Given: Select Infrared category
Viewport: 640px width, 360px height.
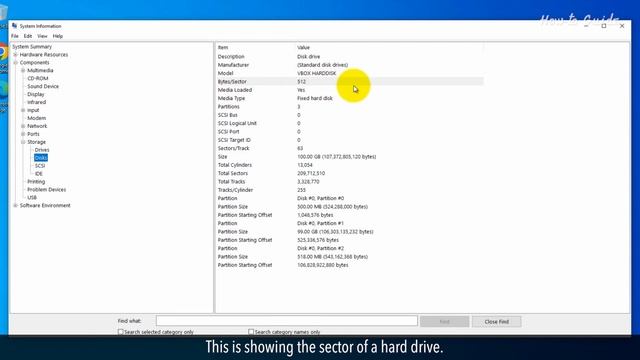Looking at the screenshot, I should (x=36, y=102).
